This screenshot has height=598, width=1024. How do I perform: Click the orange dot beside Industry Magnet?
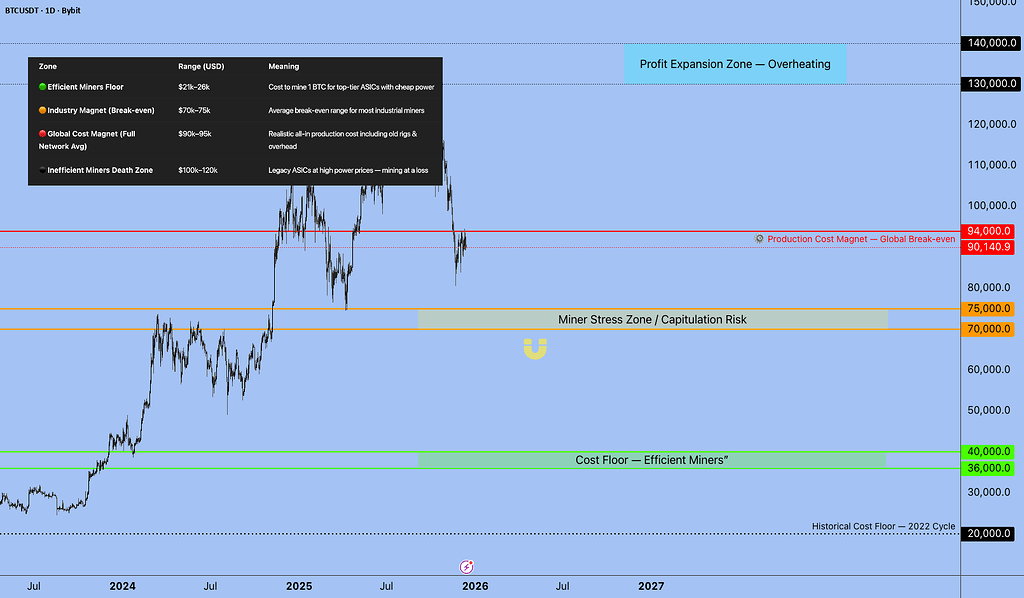42,110
